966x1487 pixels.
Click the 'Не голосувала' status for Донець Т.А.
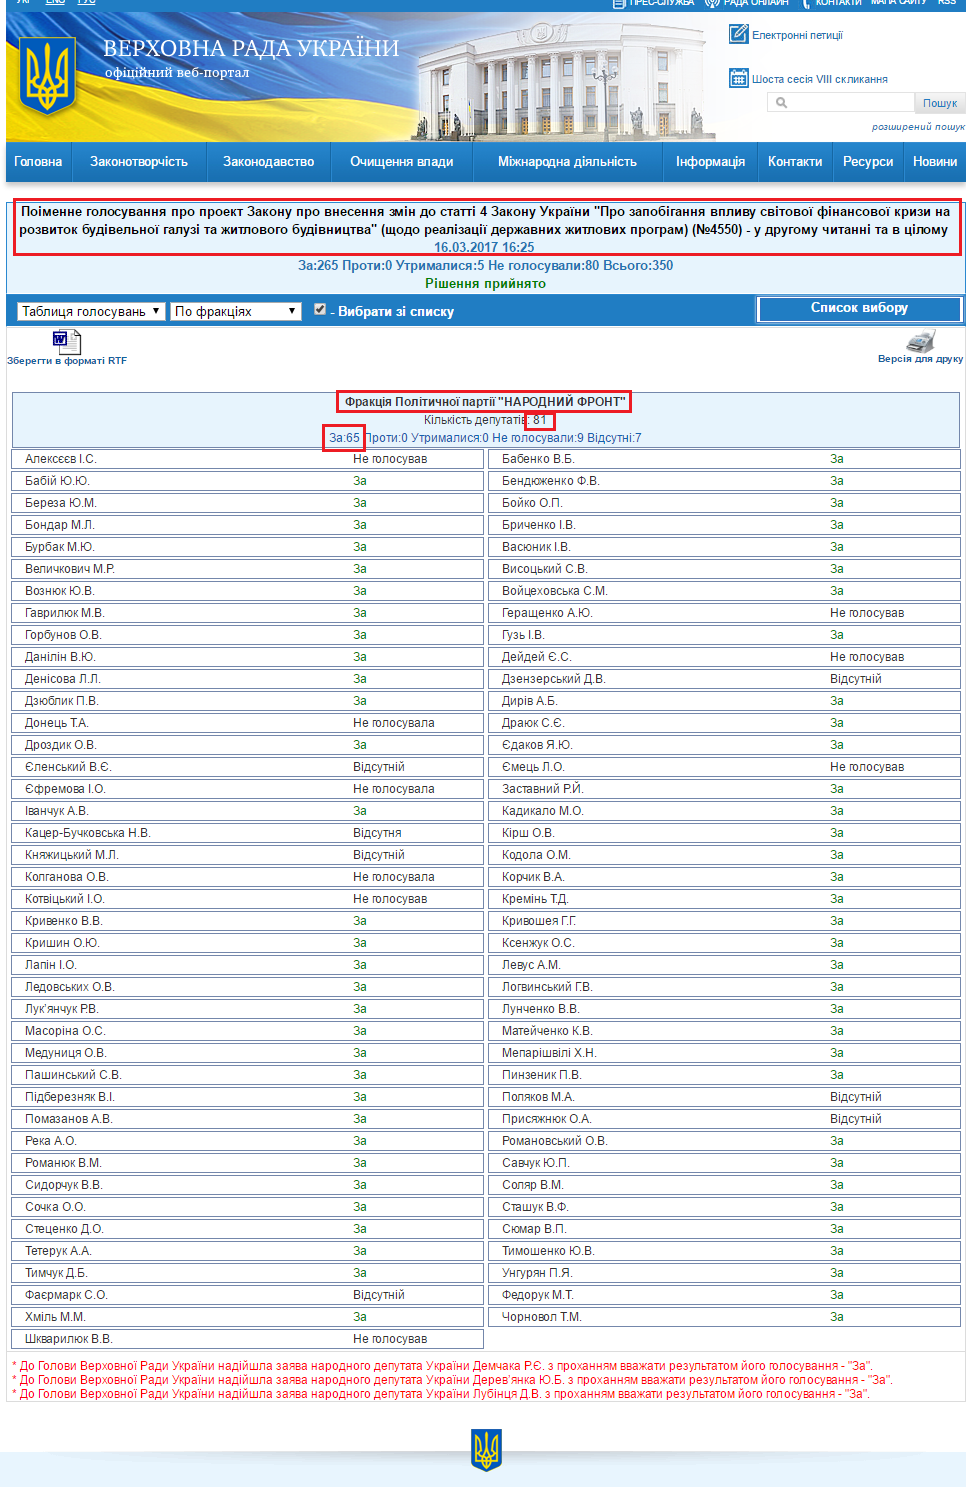[394, 723]
